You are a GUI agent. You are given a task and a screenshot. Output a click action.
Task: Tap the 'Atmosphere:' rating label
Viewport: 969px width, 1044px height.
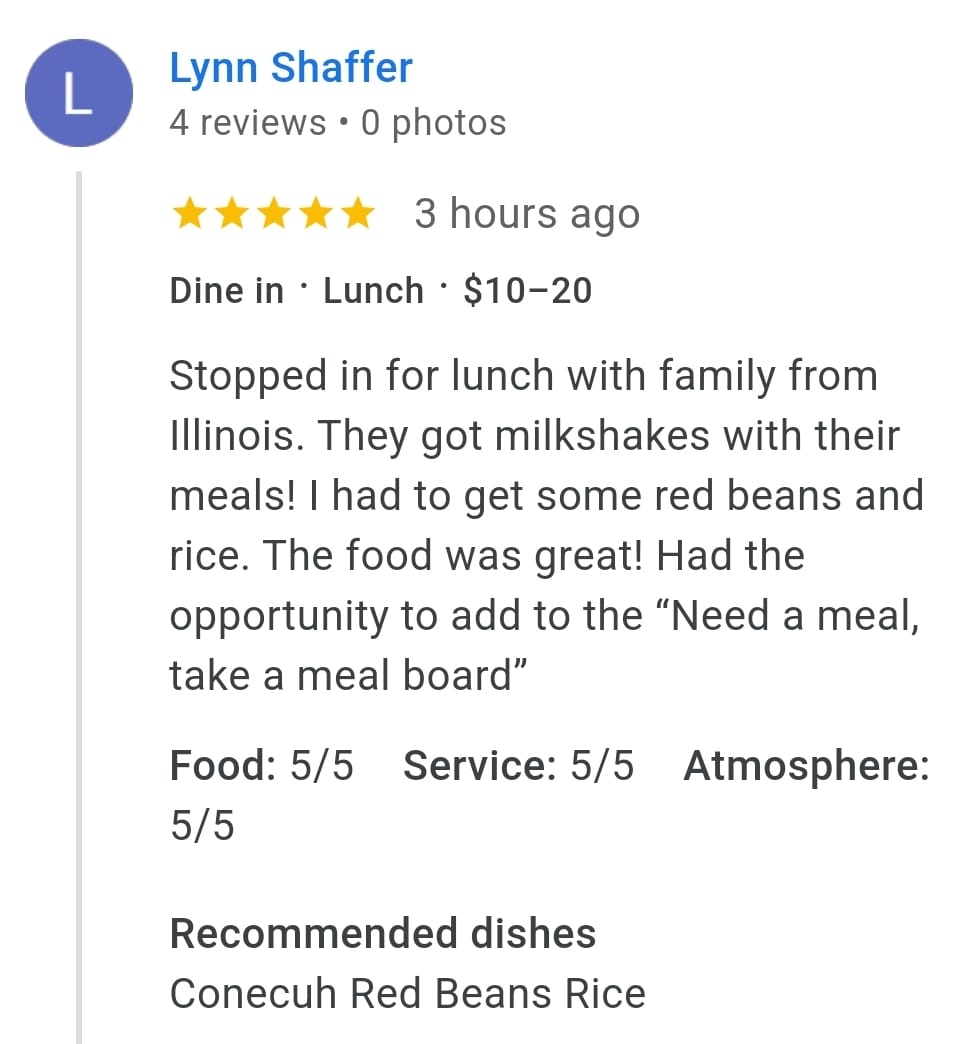(807, 766)
